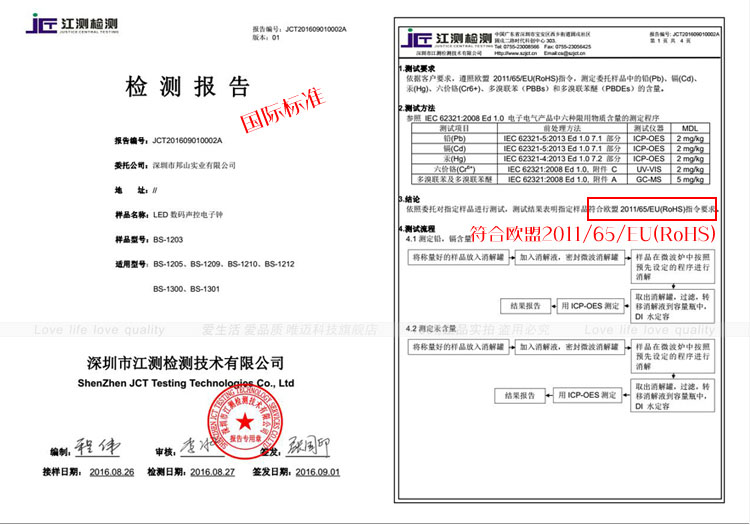Image resolution: width=750 pixels, height=525 pixels.
Task: Click 将称量好的样品放入消解罐 box in section 4.1
Action: 458,257
